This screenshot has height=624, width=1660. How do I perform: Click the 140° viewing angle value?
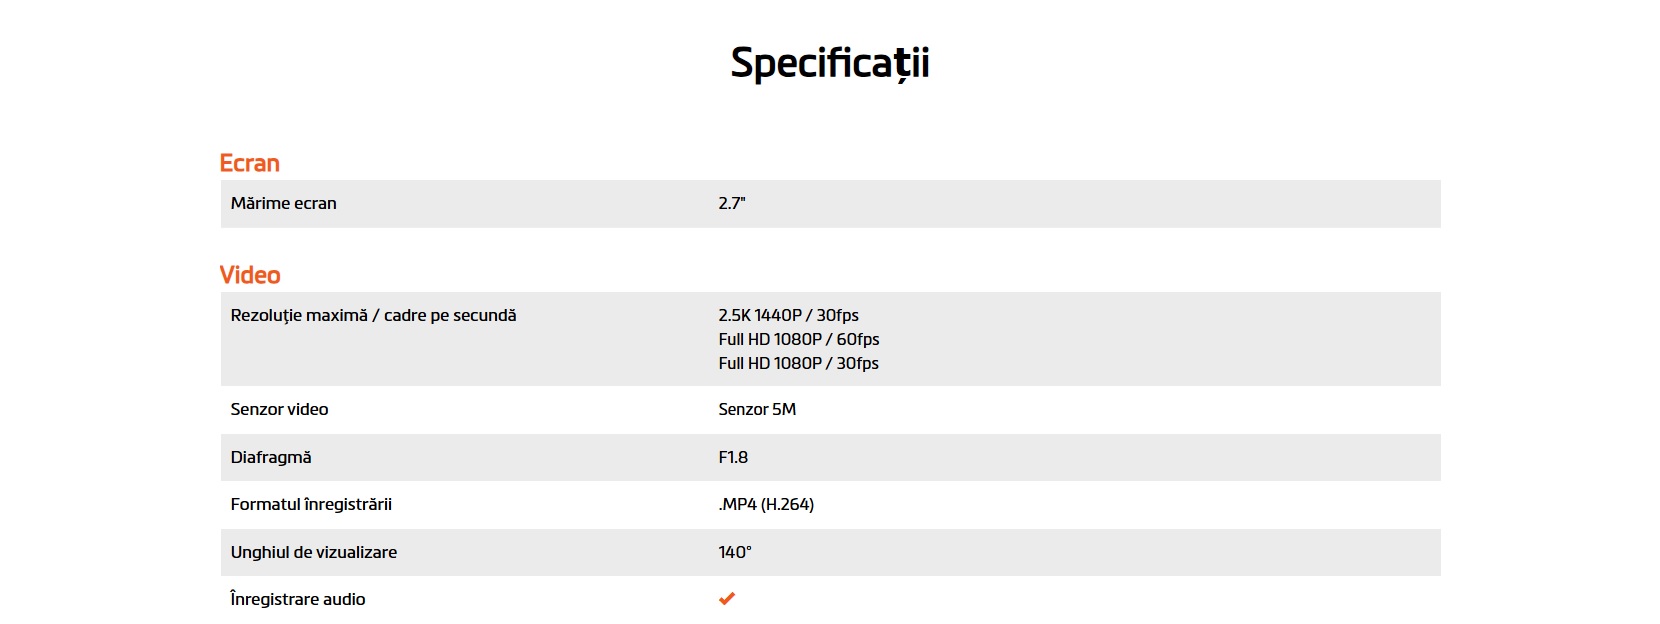734,552
